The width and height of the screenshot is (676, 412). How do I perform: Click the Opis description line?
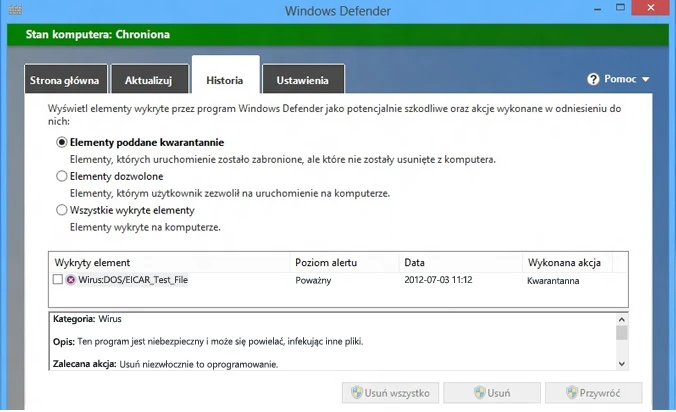coord(208,342)
